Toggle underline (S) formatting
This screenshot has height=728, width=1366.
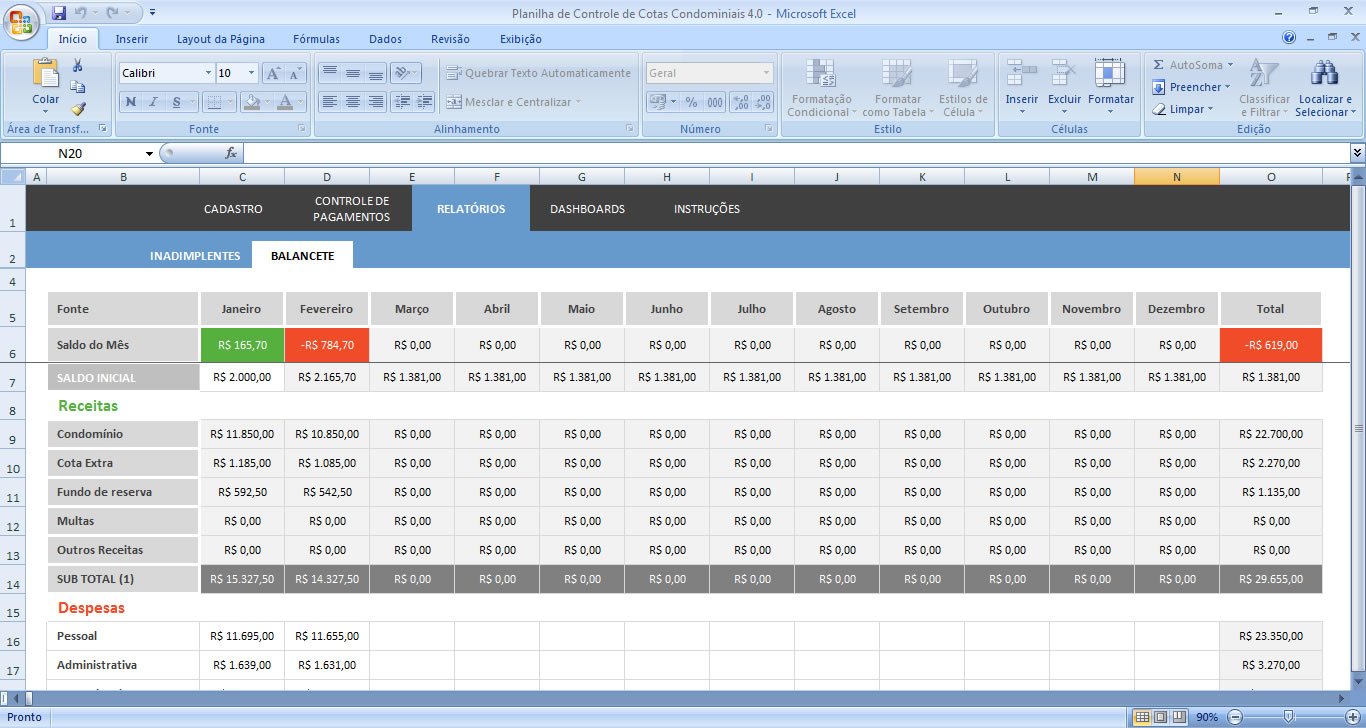click(176, 102)
